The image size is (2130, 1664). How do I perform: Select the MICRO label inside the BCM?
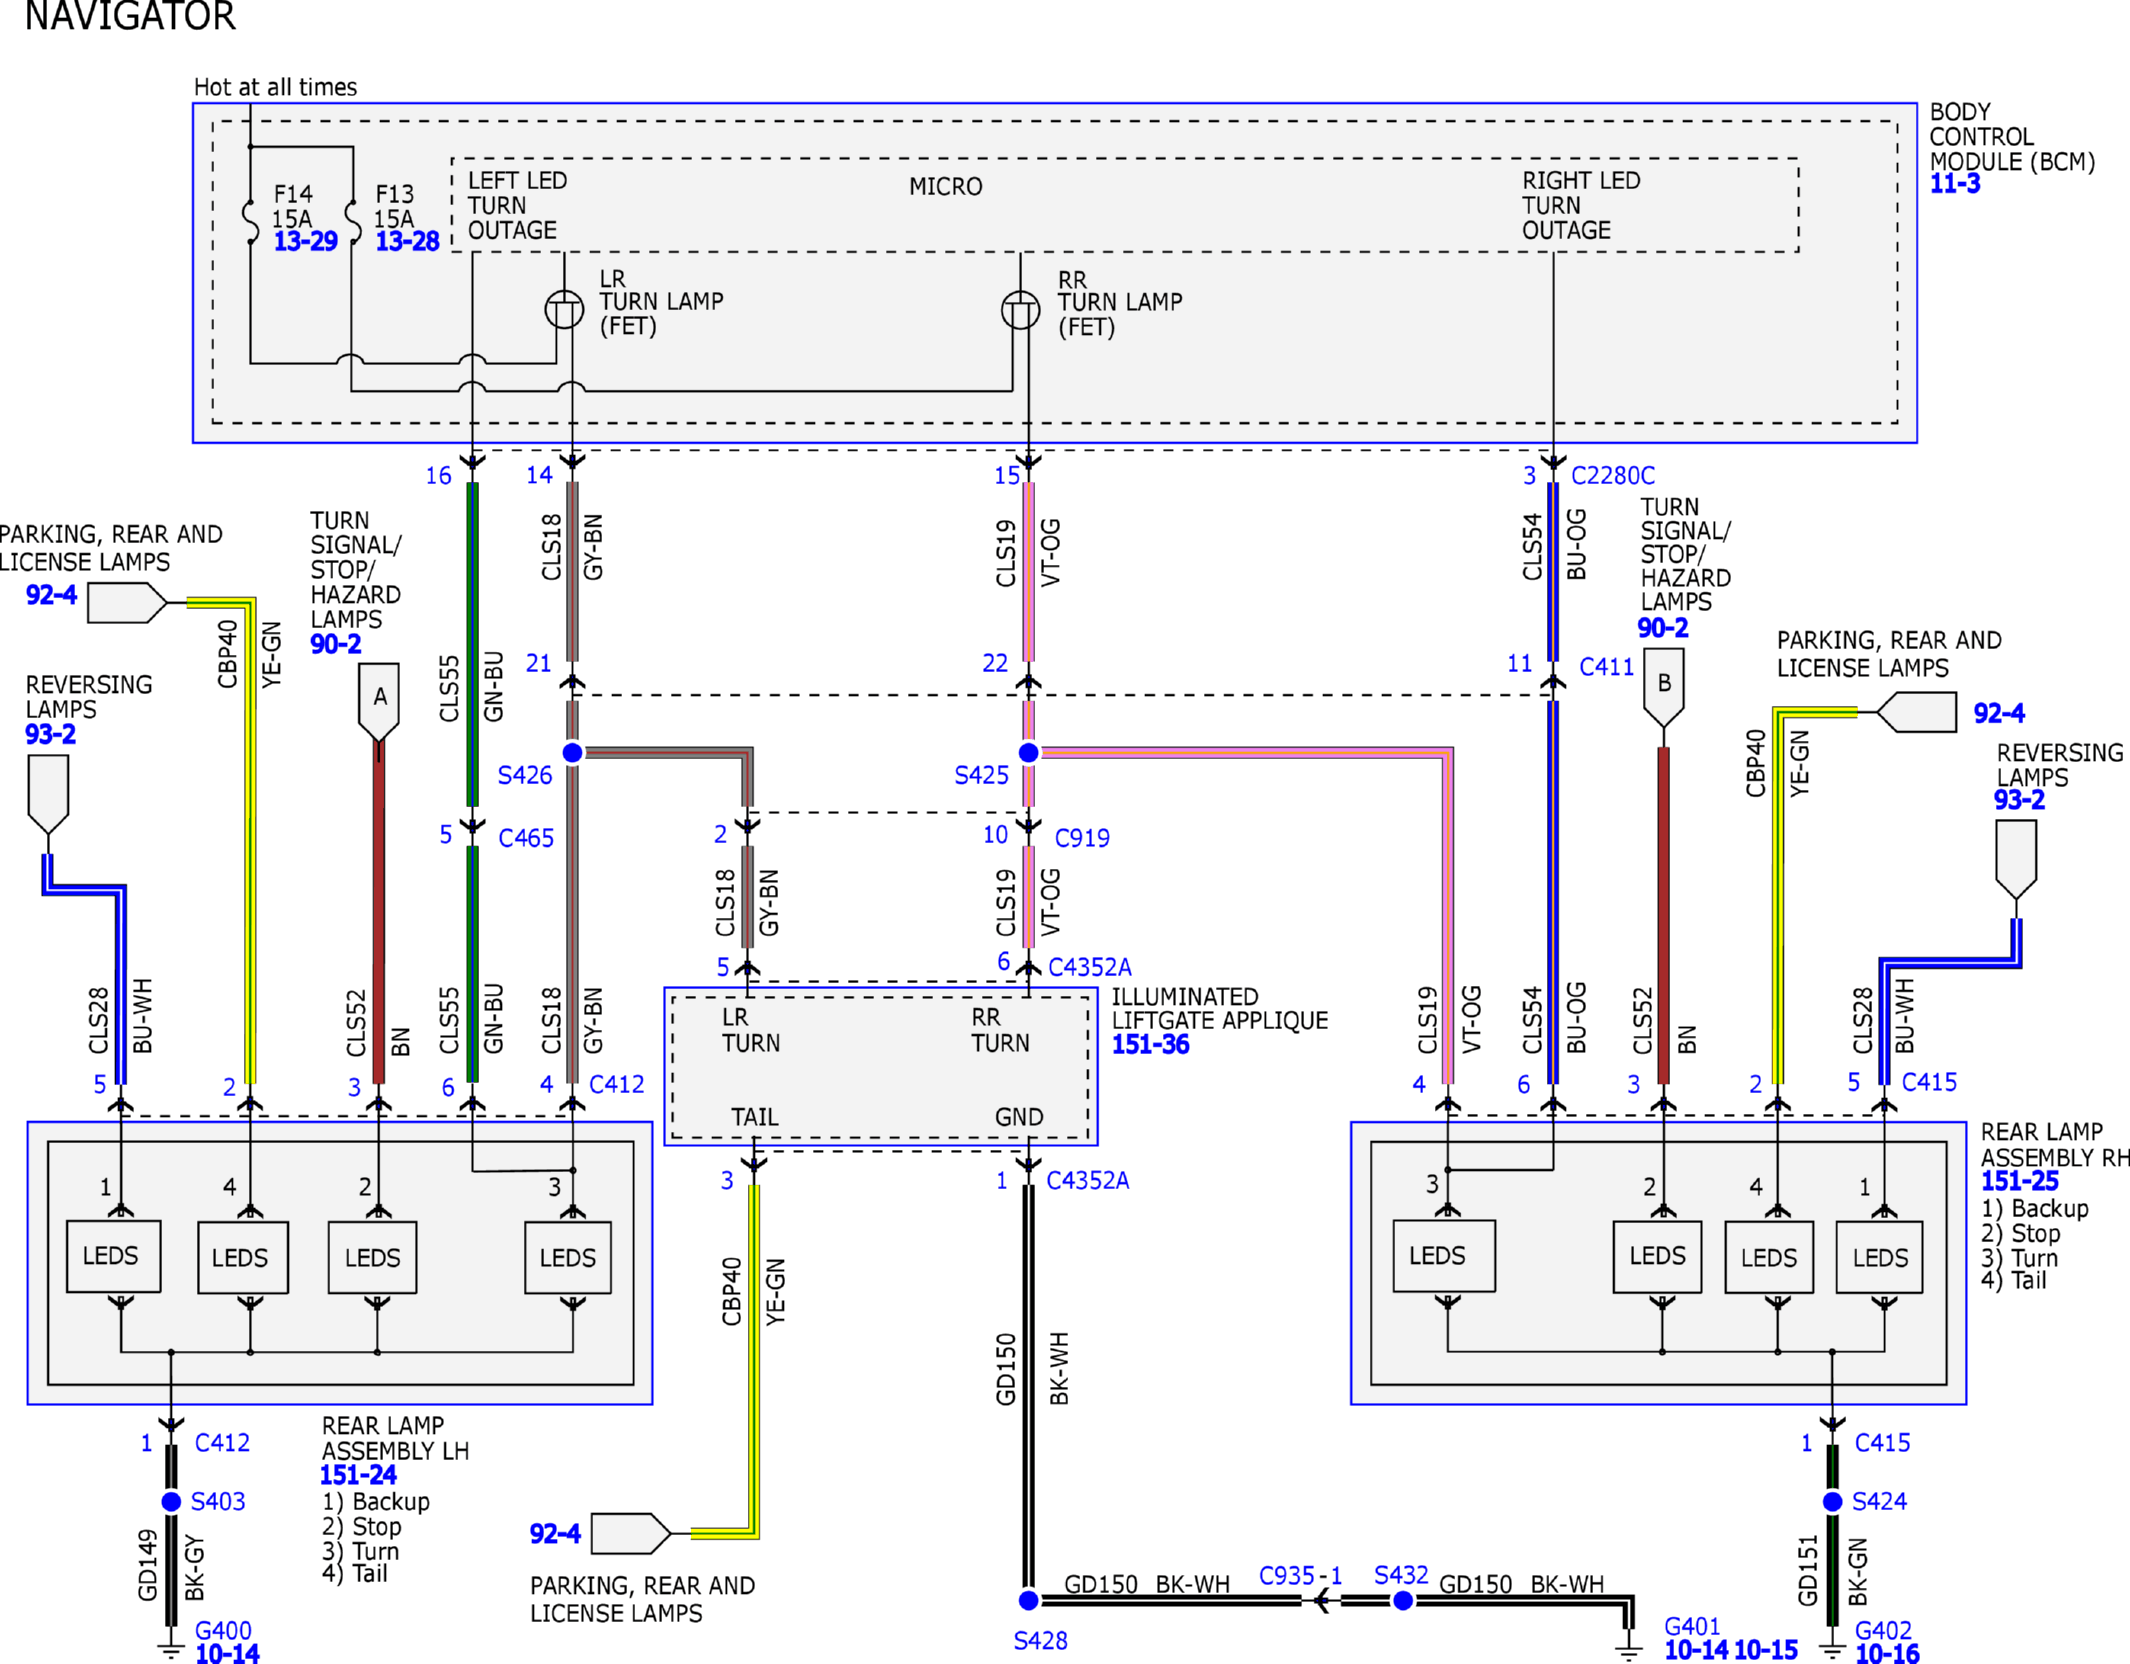pos(946,187)
